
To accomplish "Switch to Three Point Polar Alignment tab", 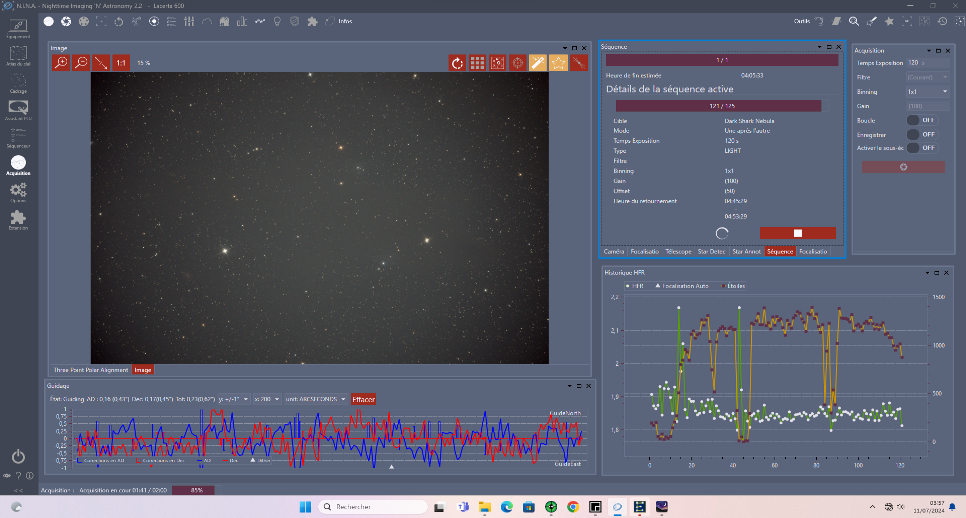I will [x=91, y=370].
